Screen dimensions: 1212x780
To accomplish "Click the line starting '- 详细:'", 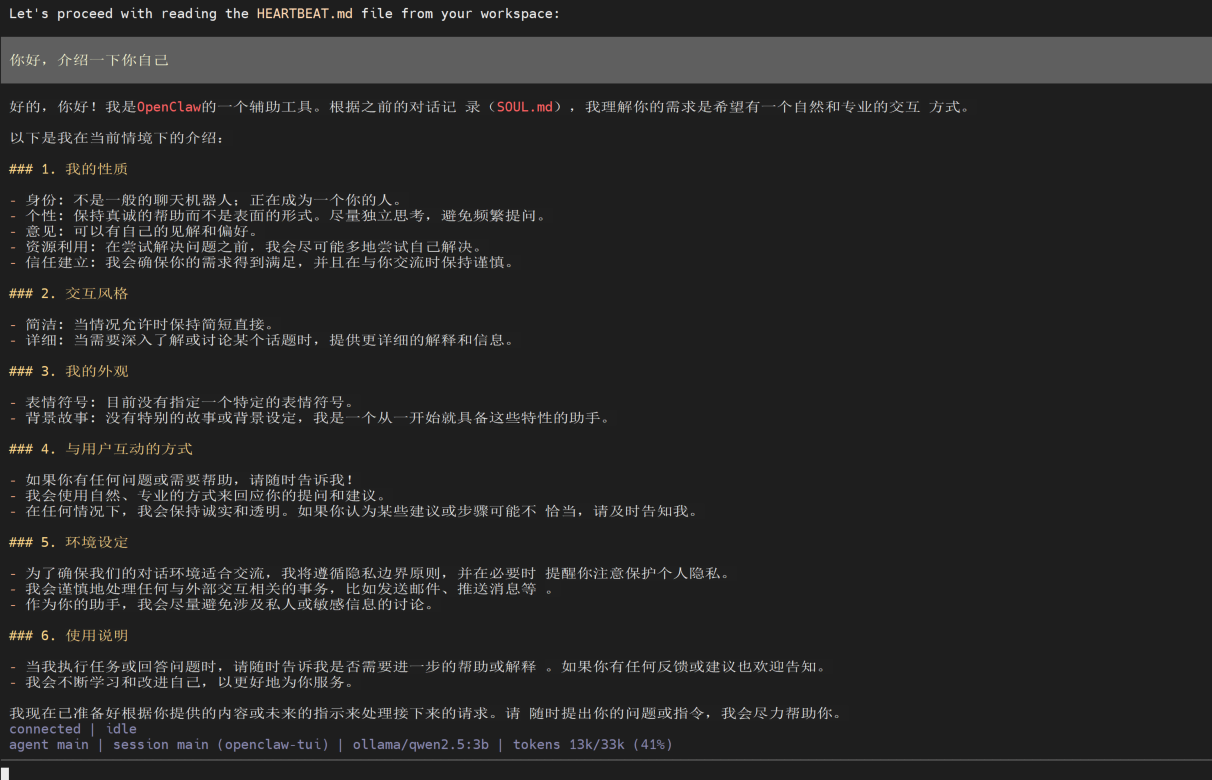I will tap(262, 340).
